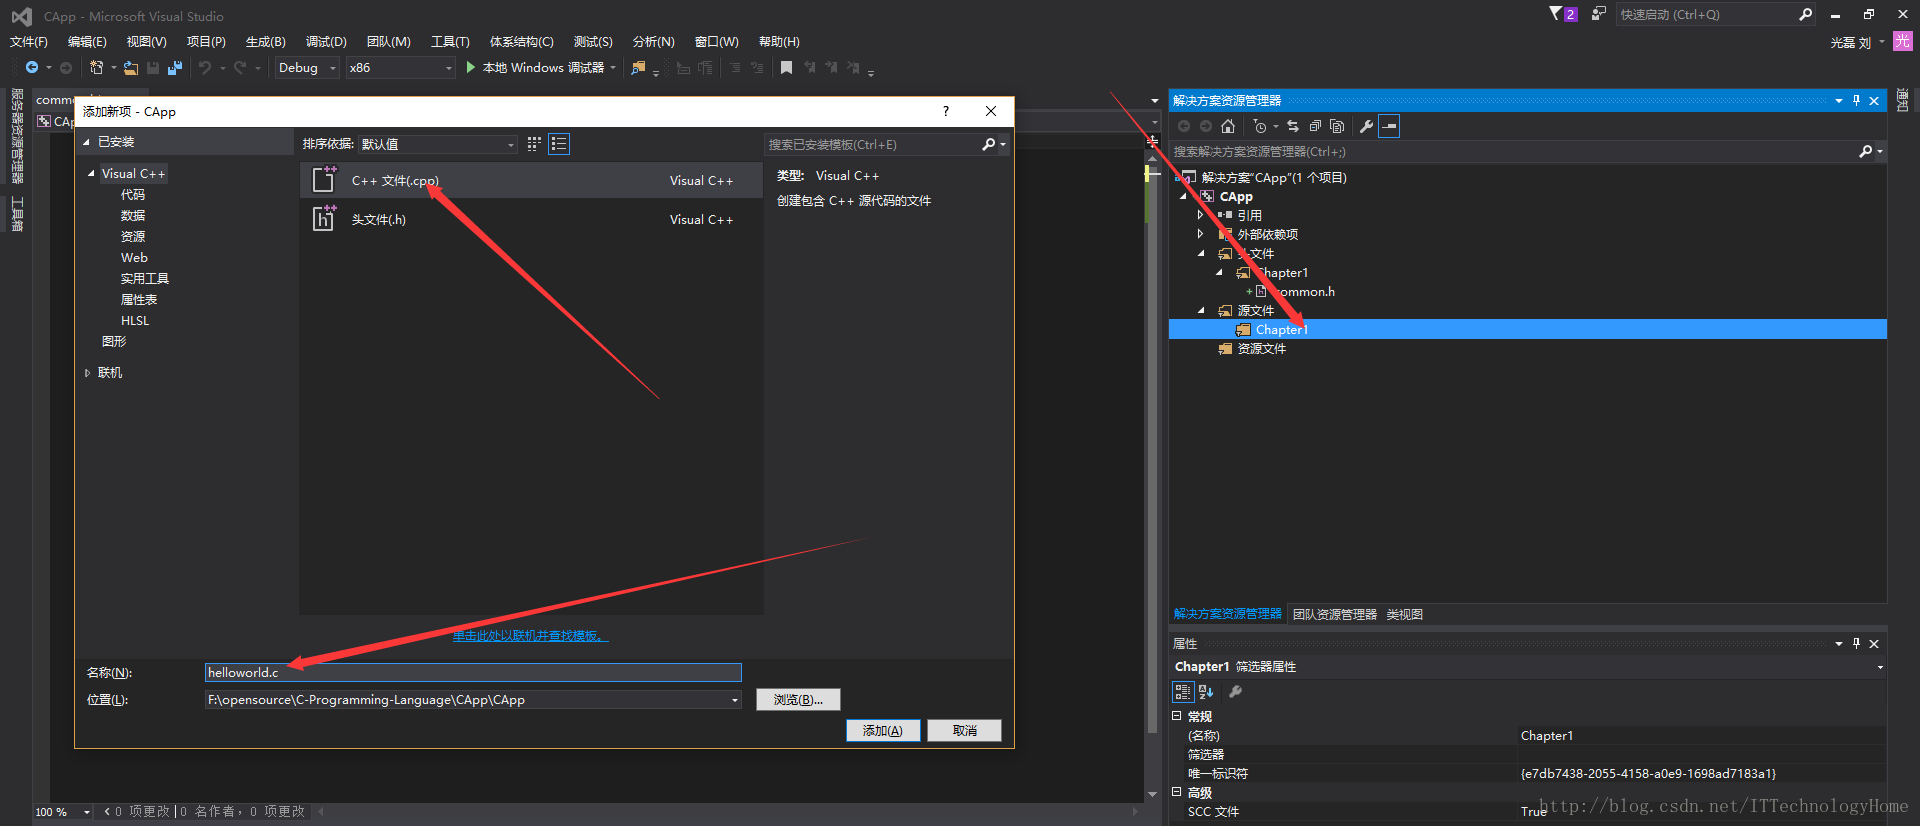Select the 头文件(.h) template
Viewport: 1920px width, 826px height.
[531, 219]
